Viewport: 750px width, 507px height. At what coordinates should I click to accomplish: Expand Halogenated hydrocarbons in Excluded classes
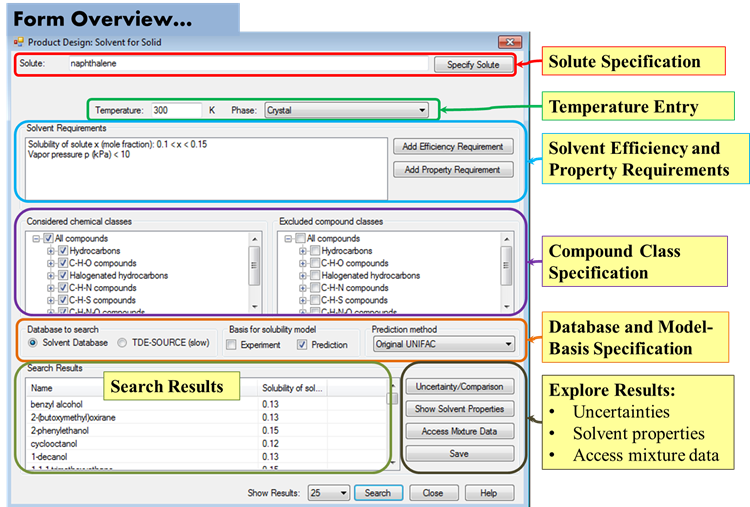click(x=302, y=276)
